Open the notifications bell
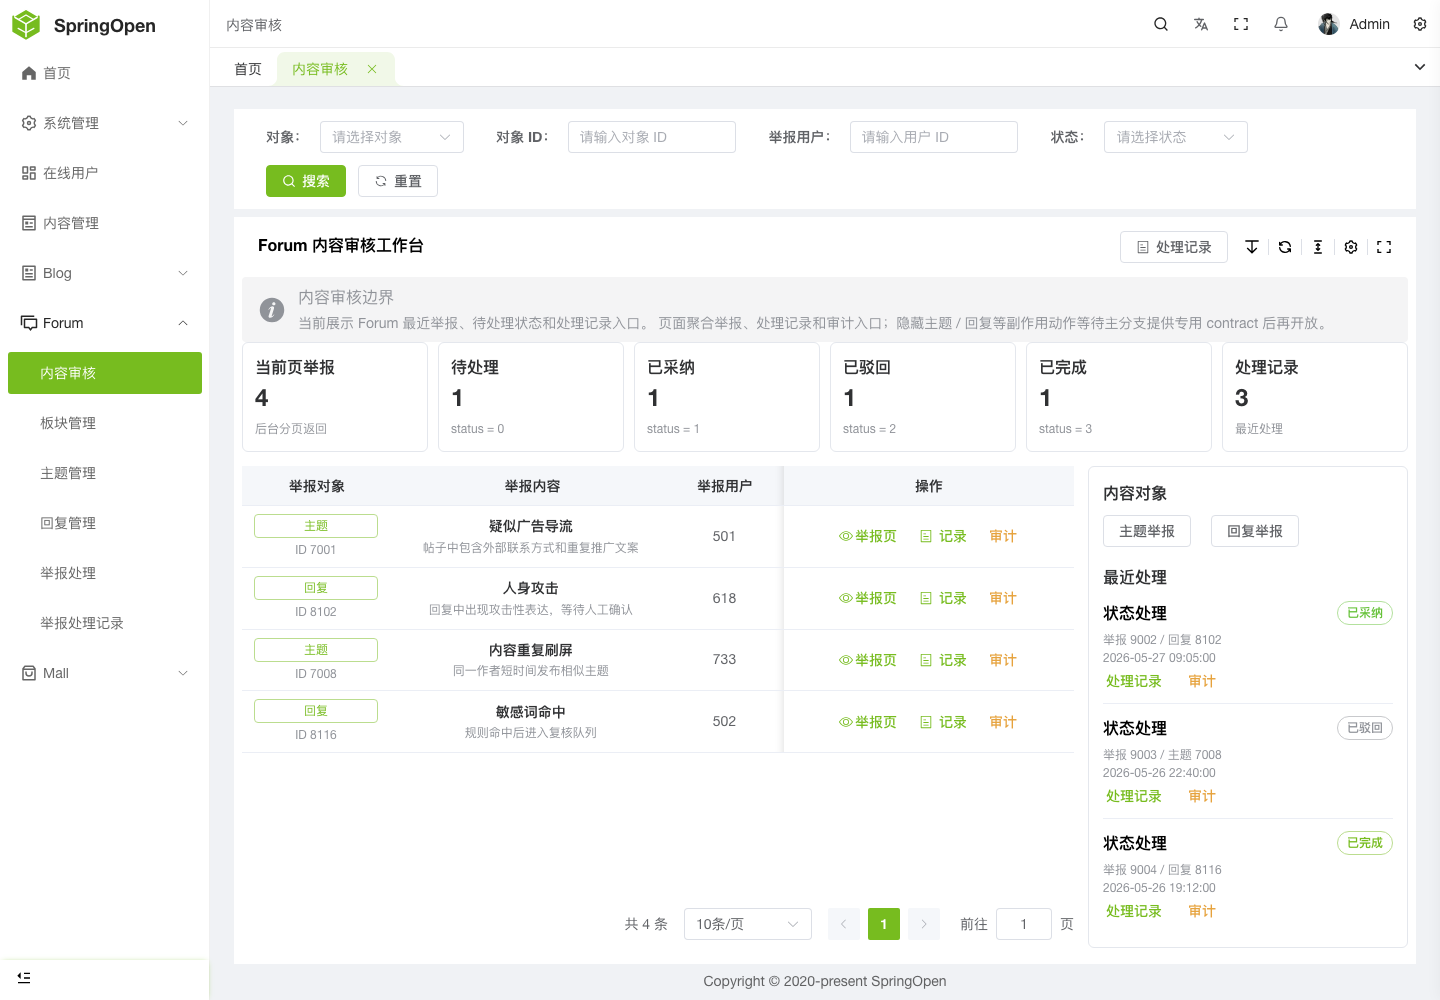 pos(1281,24)
